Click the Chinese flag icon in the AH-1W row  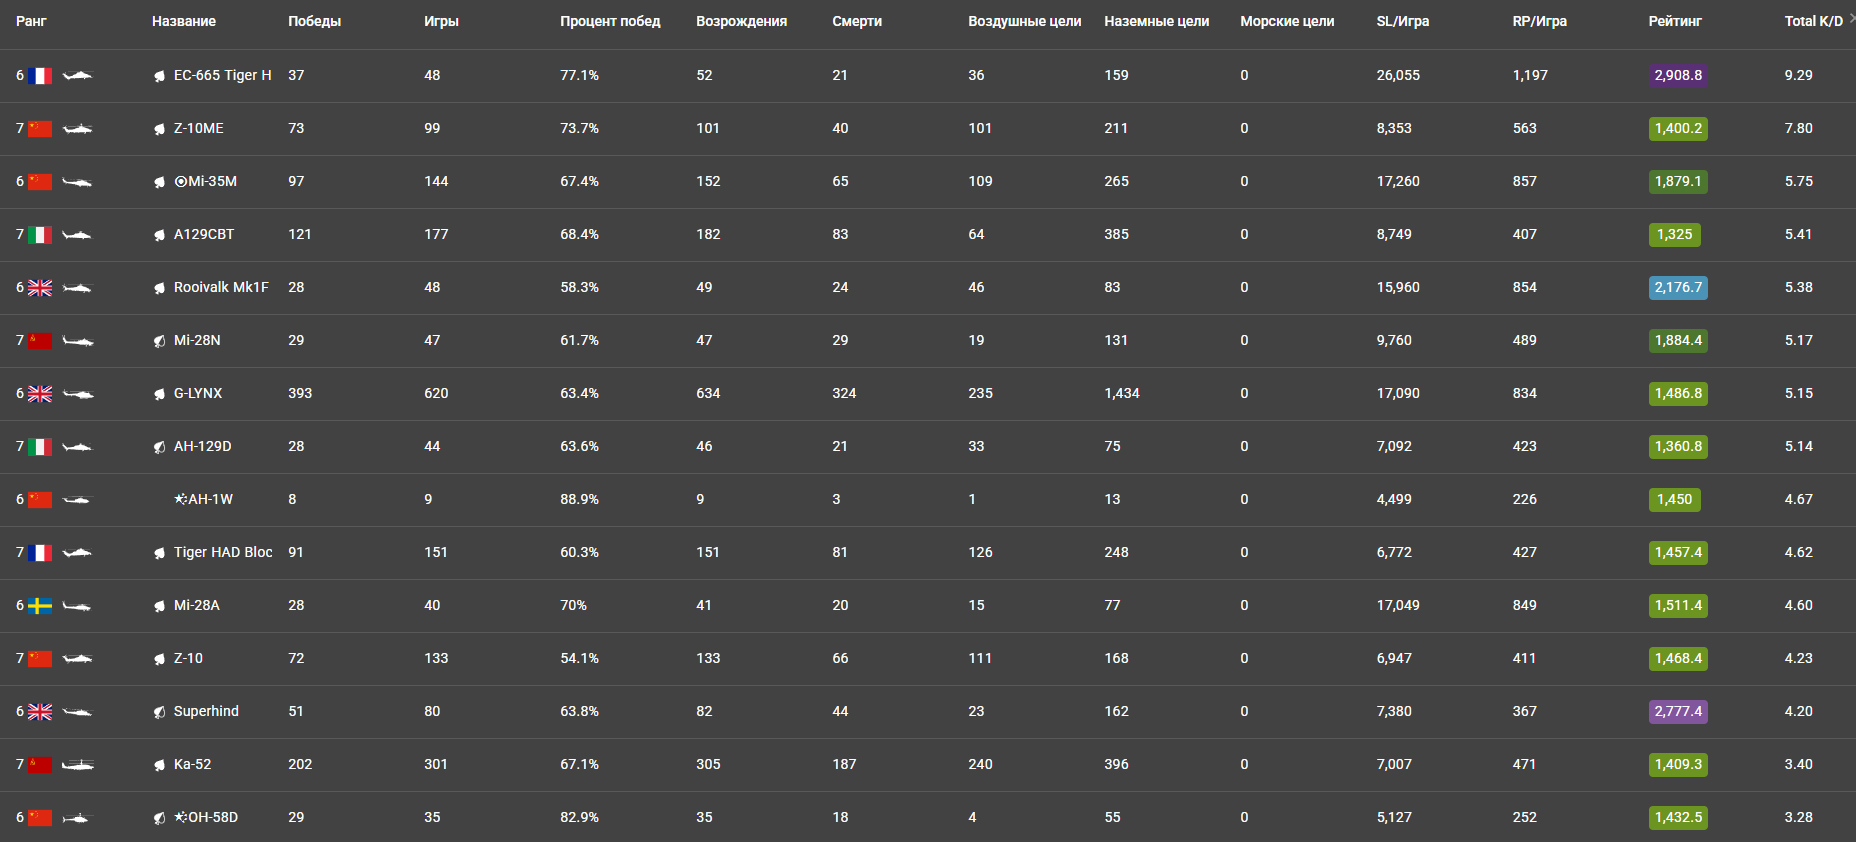40,500
